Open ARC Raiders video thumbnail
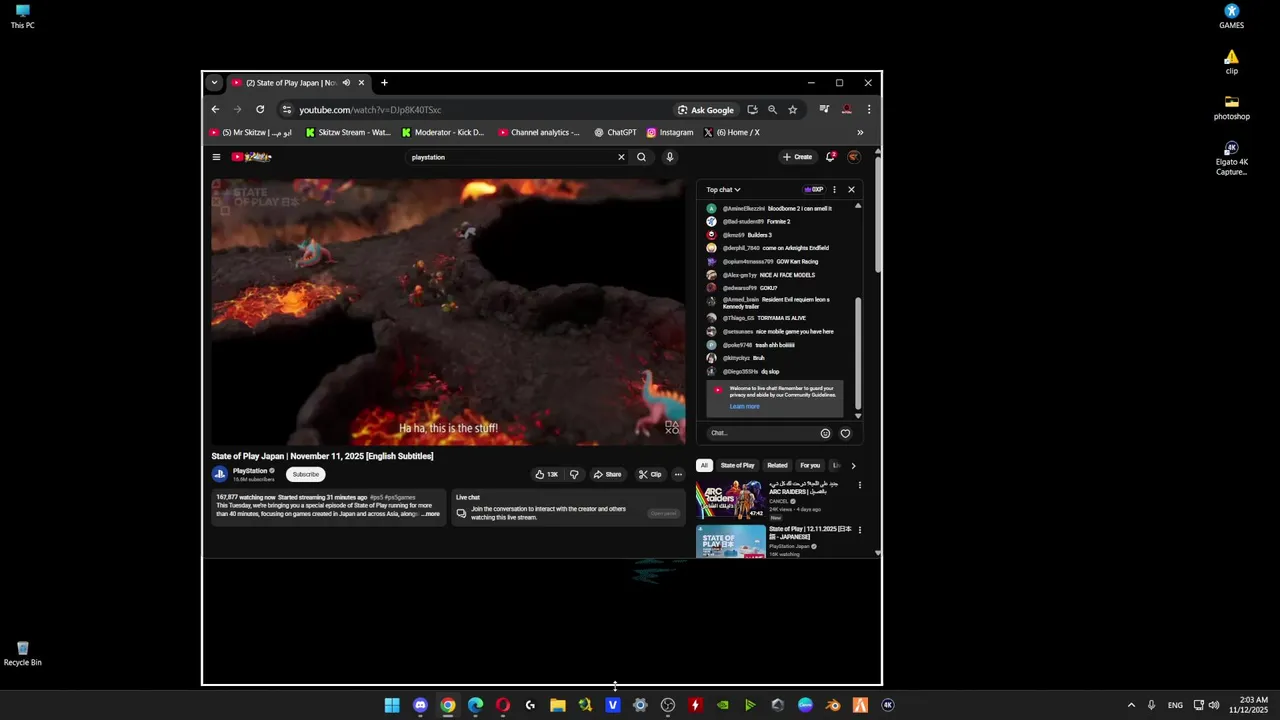Image resolution: width=1280 pixels, height=720 pixels. click(x=731, y=499)
